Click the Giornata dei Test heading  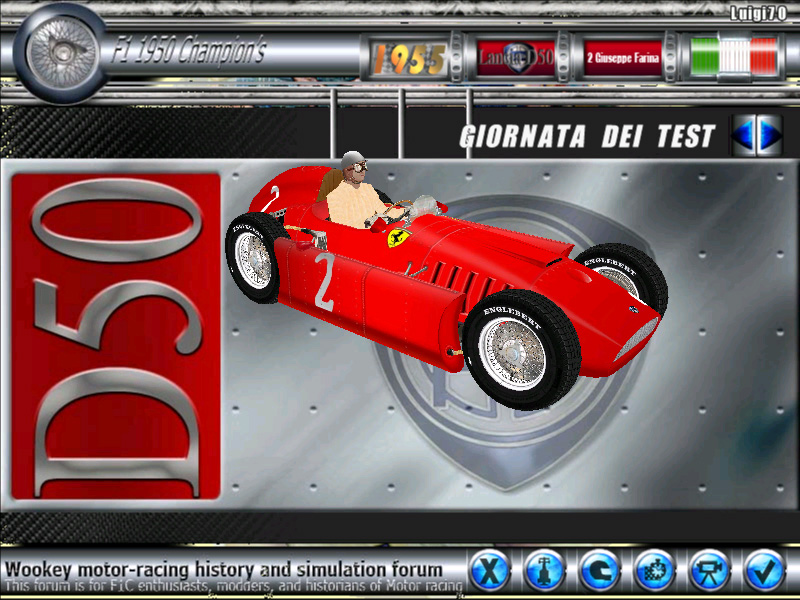(x=587, y=136)
